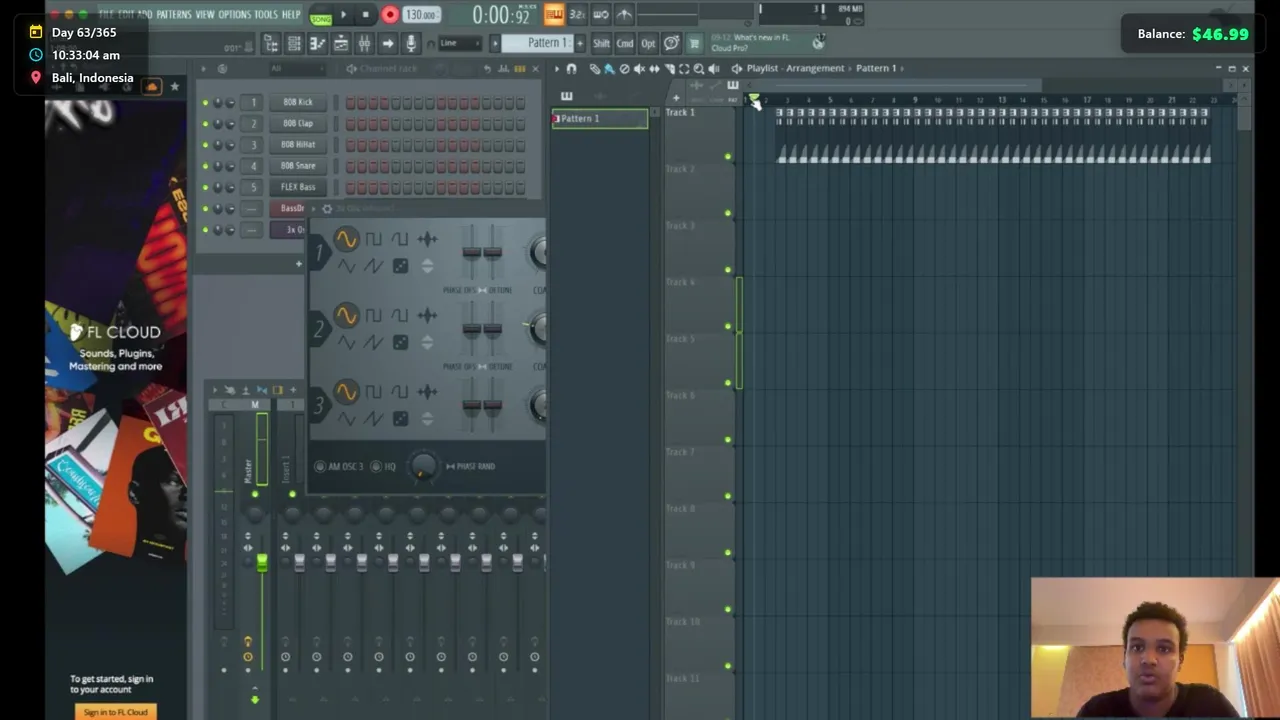Viewport: 1280px width, 720px height.
Task: Open the EDIT menu
Action: click(125, 15)
